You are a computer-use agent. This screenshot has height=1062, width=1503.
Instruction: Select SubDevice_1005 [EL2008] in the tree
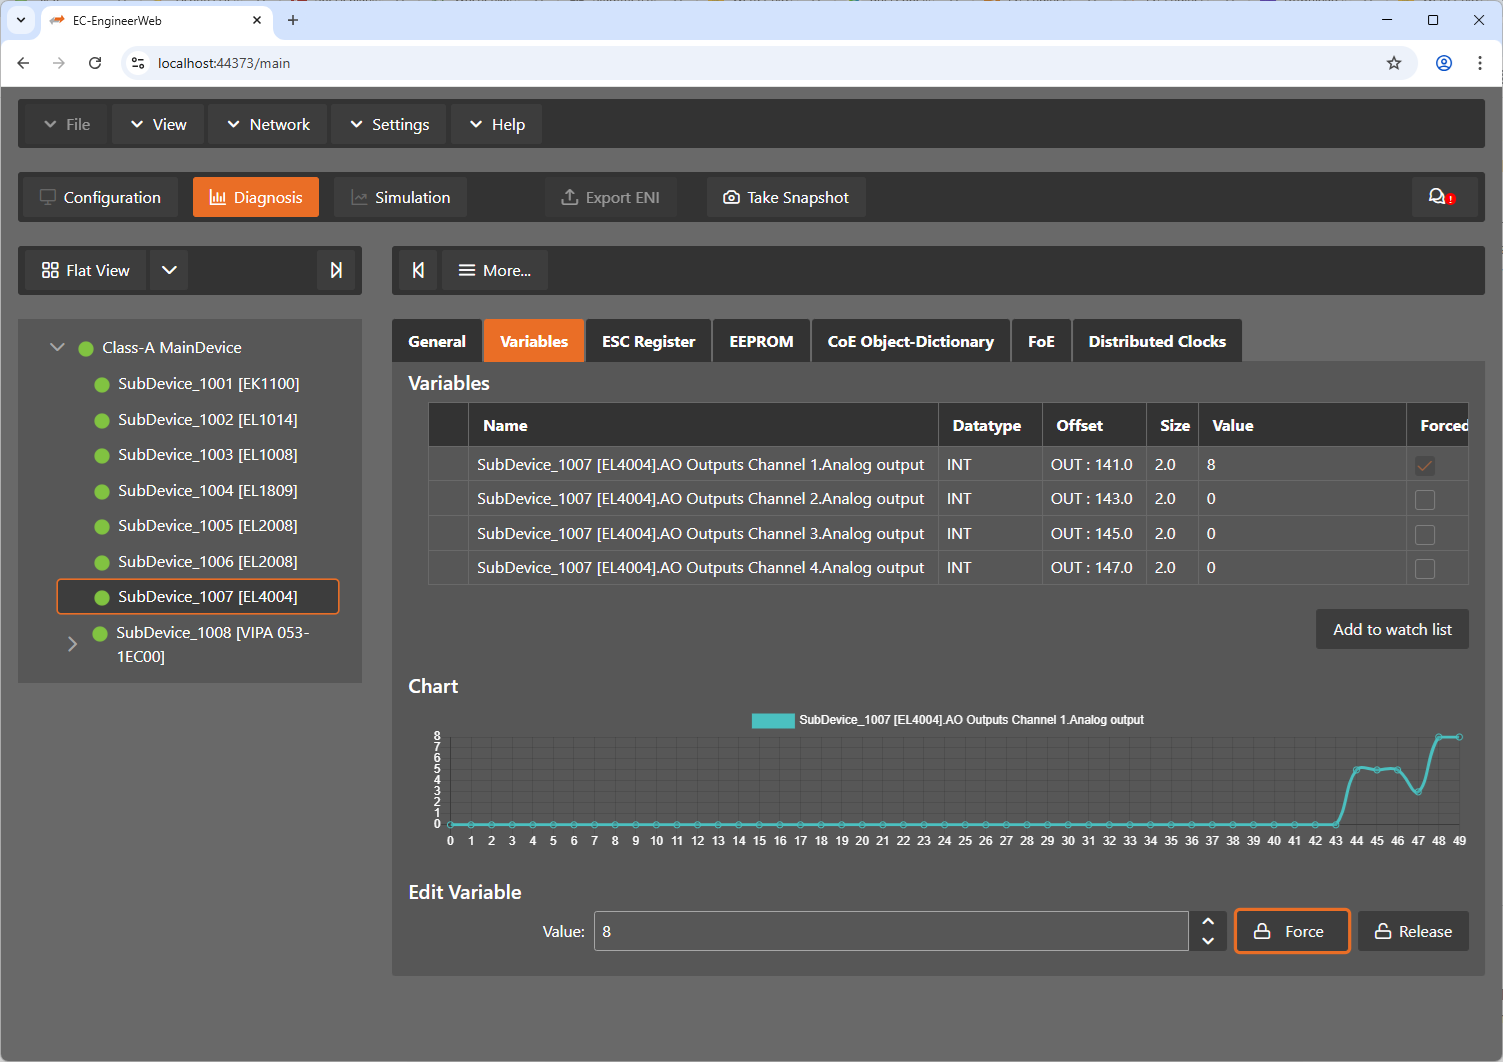(x=208, y=526)
